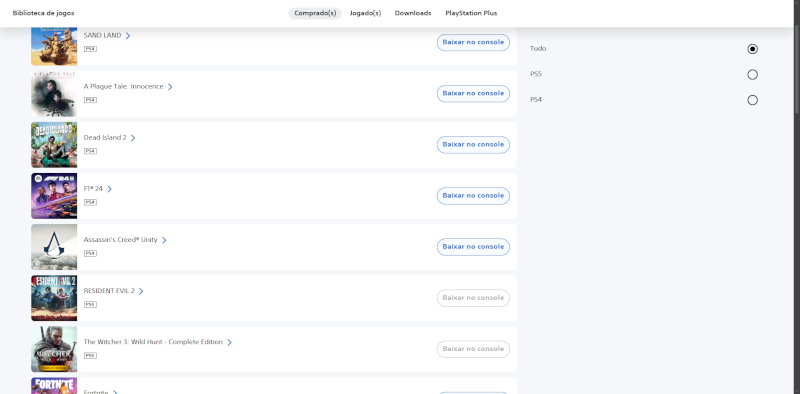The image size is (800, 394).
Task: Click the PS4 badge under Assassin's Creed Unity
Action: pyautogui.click(x=90, y=253)
